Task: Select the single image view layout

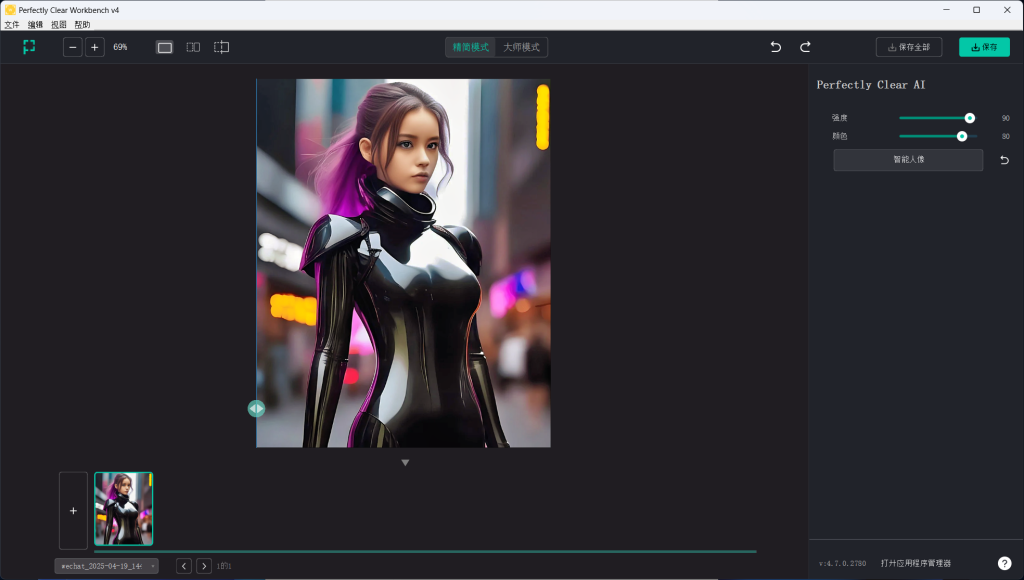Action: pos(165,47)
